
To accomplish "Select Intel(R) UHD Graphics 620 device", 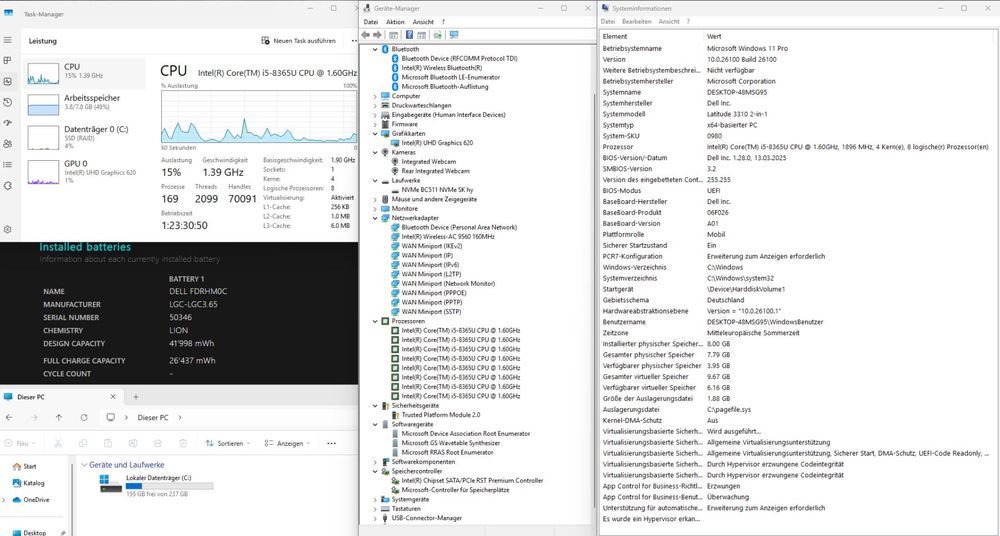I will 439,143.
